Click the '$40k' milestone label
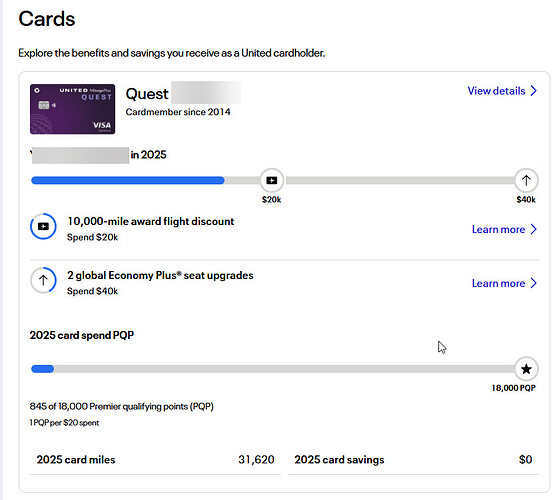Image resolution: width=552 pixels, height=500 pixels. click(526, 200)
